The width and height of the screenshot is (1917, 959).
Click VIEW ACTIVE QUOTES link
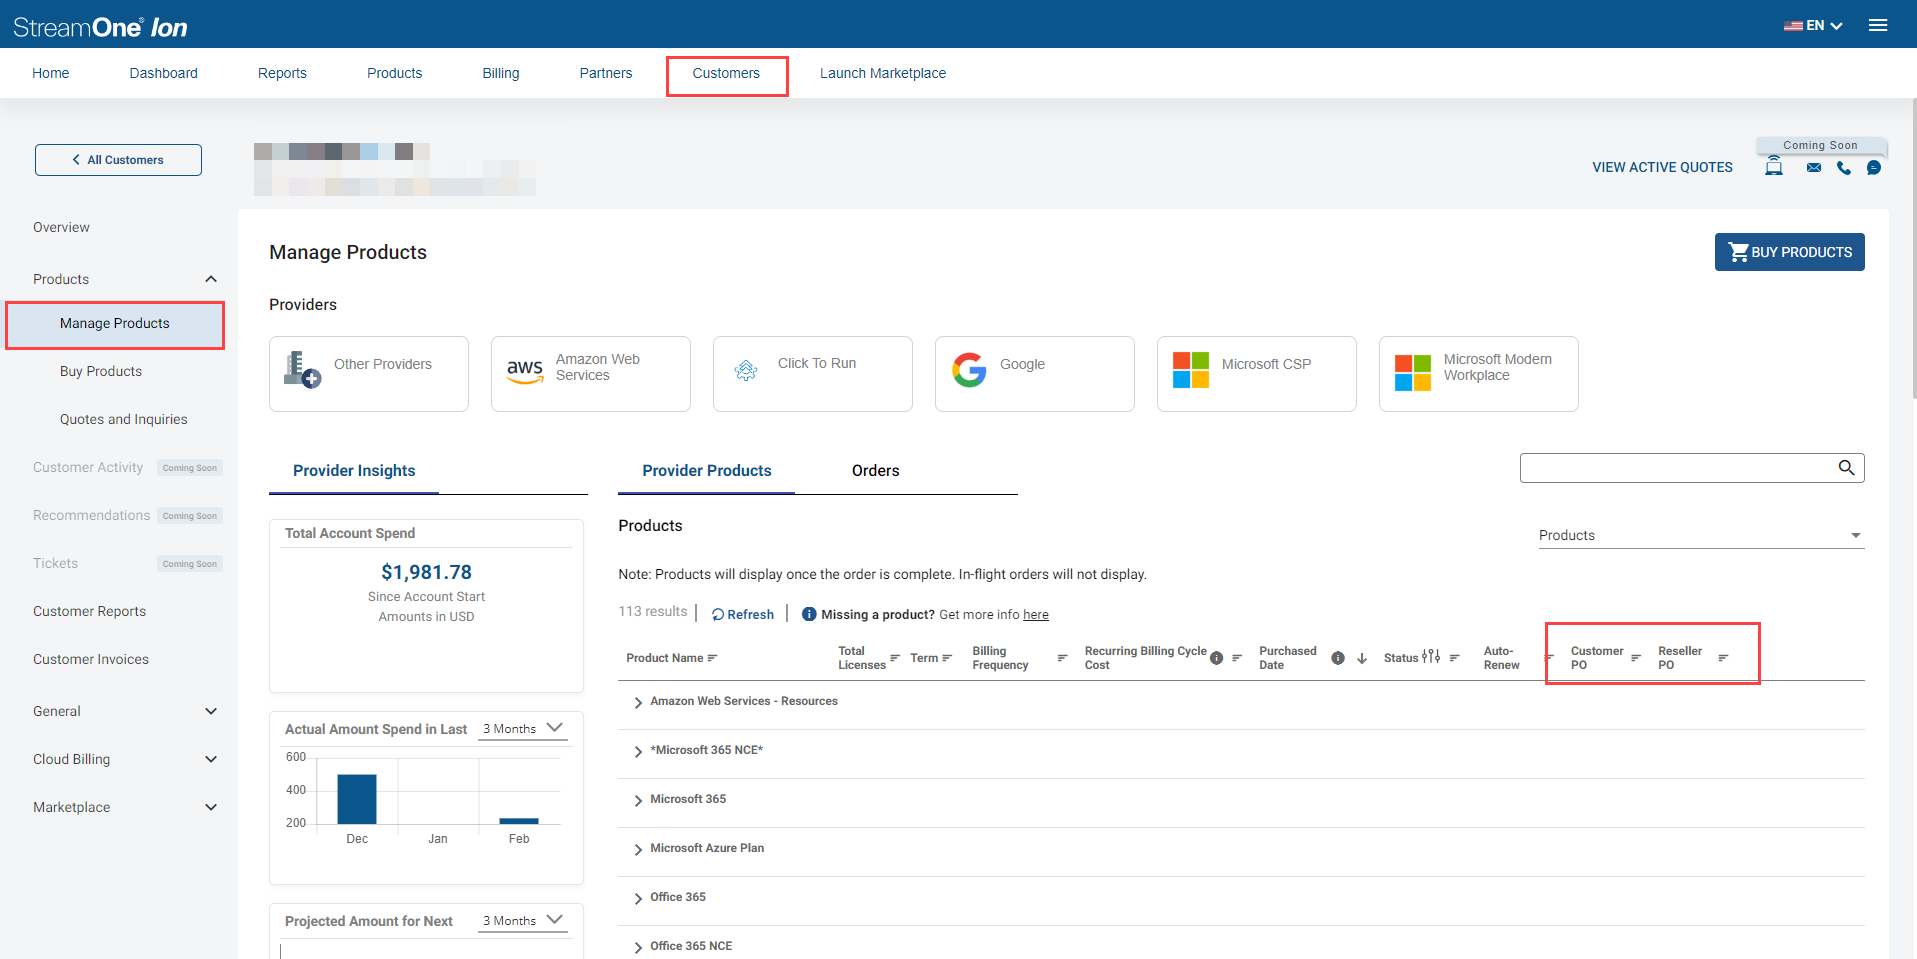tap(1663, 168)
